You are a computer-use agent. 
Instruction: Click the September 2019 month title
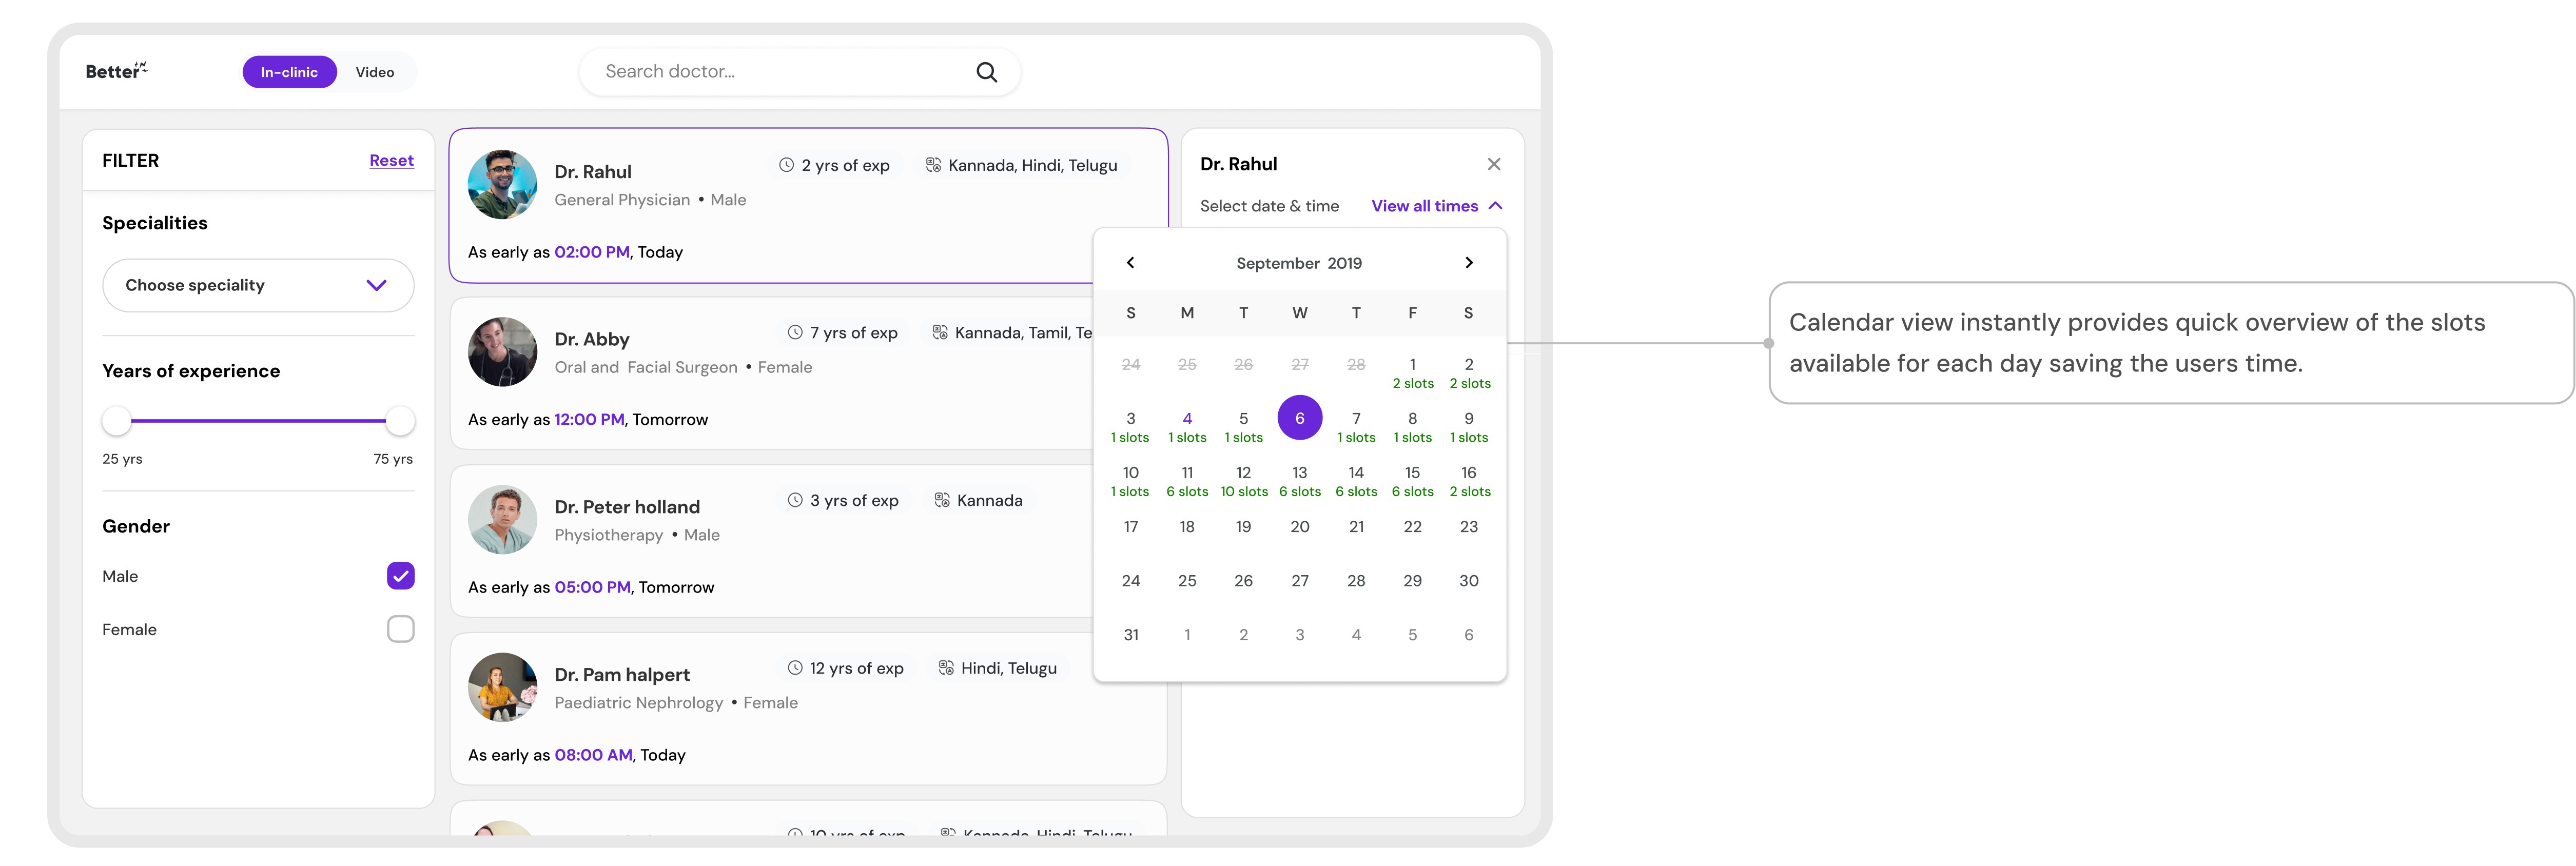pyautogui.click(x=1299, y=263)
